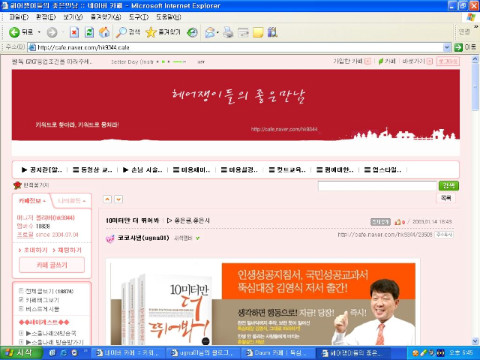Click the heart avatar beside 코코사랑
The width and height of the screenshot is (480, 360).
(110, 238)
